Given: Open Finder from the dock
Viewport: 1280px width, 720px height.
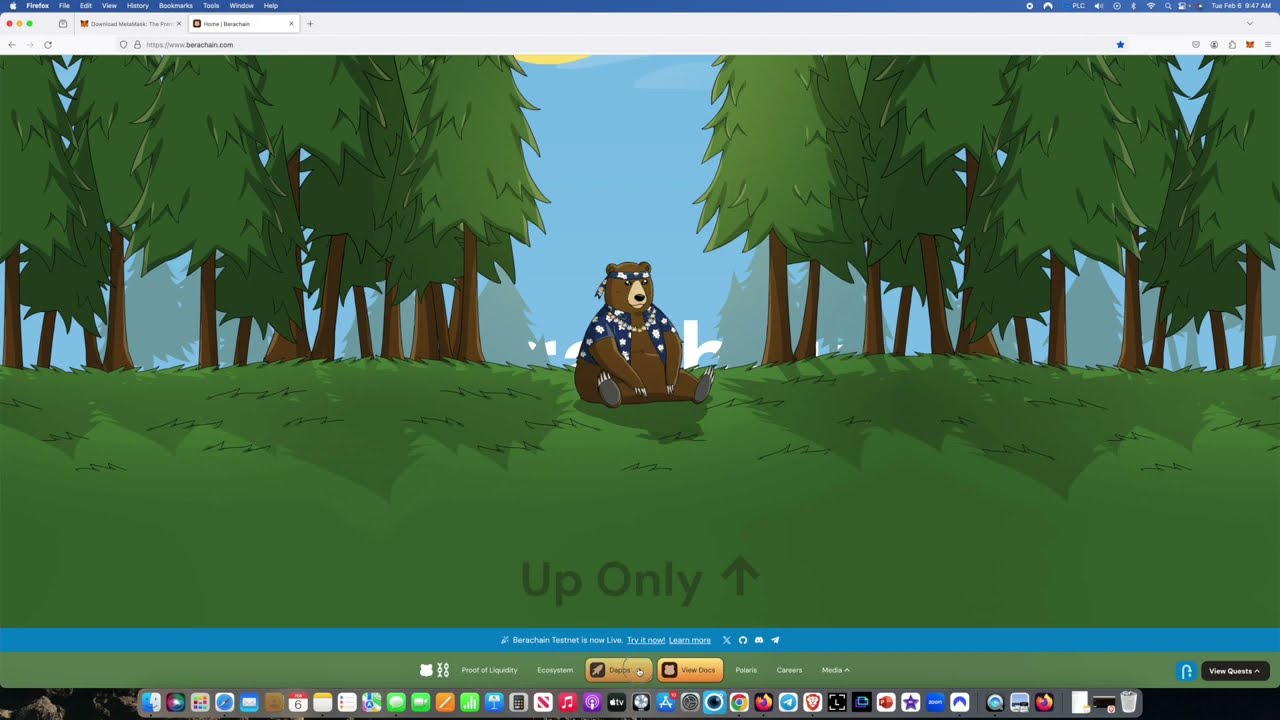Looking at the screenshot, I should pos(151,703).
